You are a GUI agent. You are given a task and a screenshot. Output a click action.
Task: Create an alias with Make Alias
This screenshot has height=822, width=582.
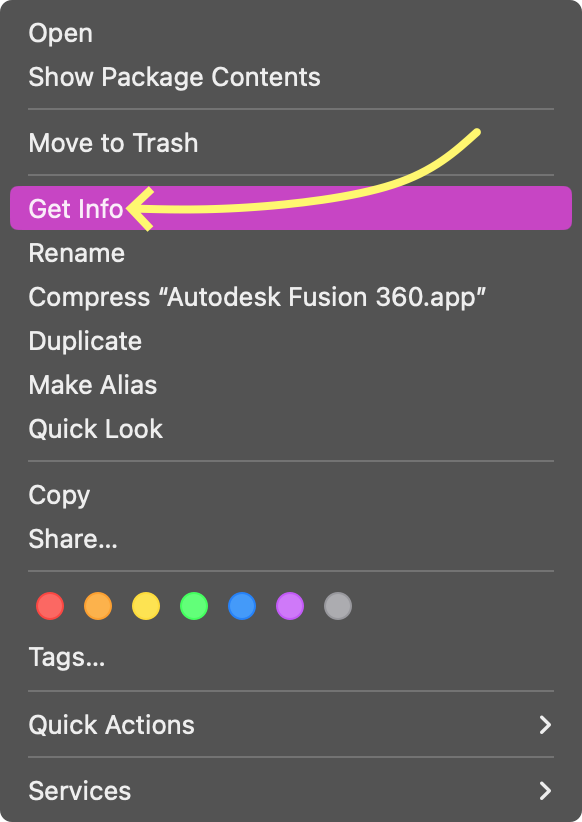click(x=92, y=385)
